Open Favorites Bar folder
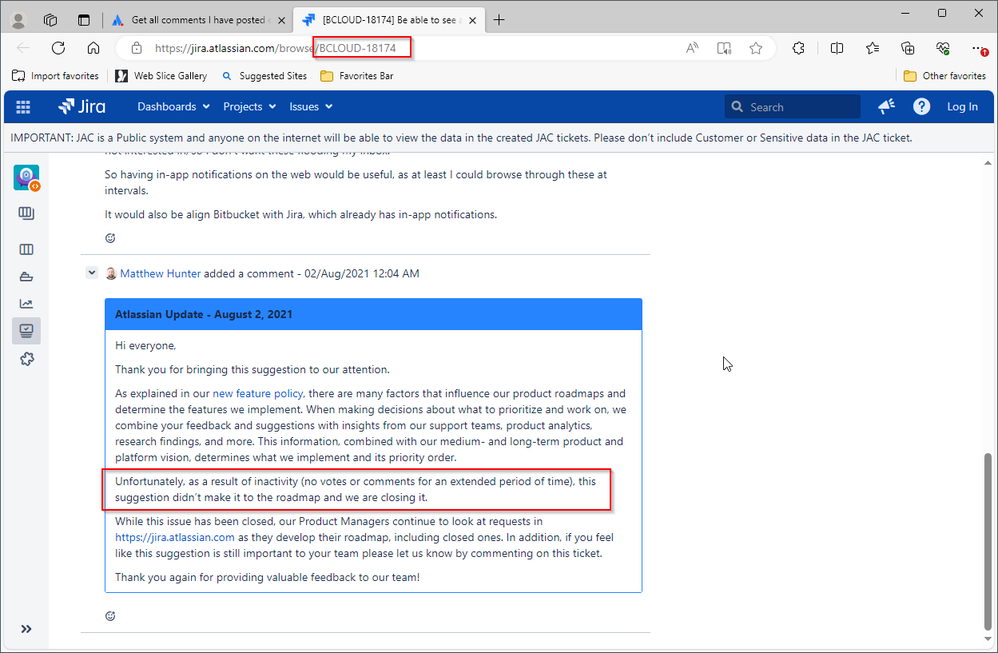998x653 pixels. pos(356,76)
